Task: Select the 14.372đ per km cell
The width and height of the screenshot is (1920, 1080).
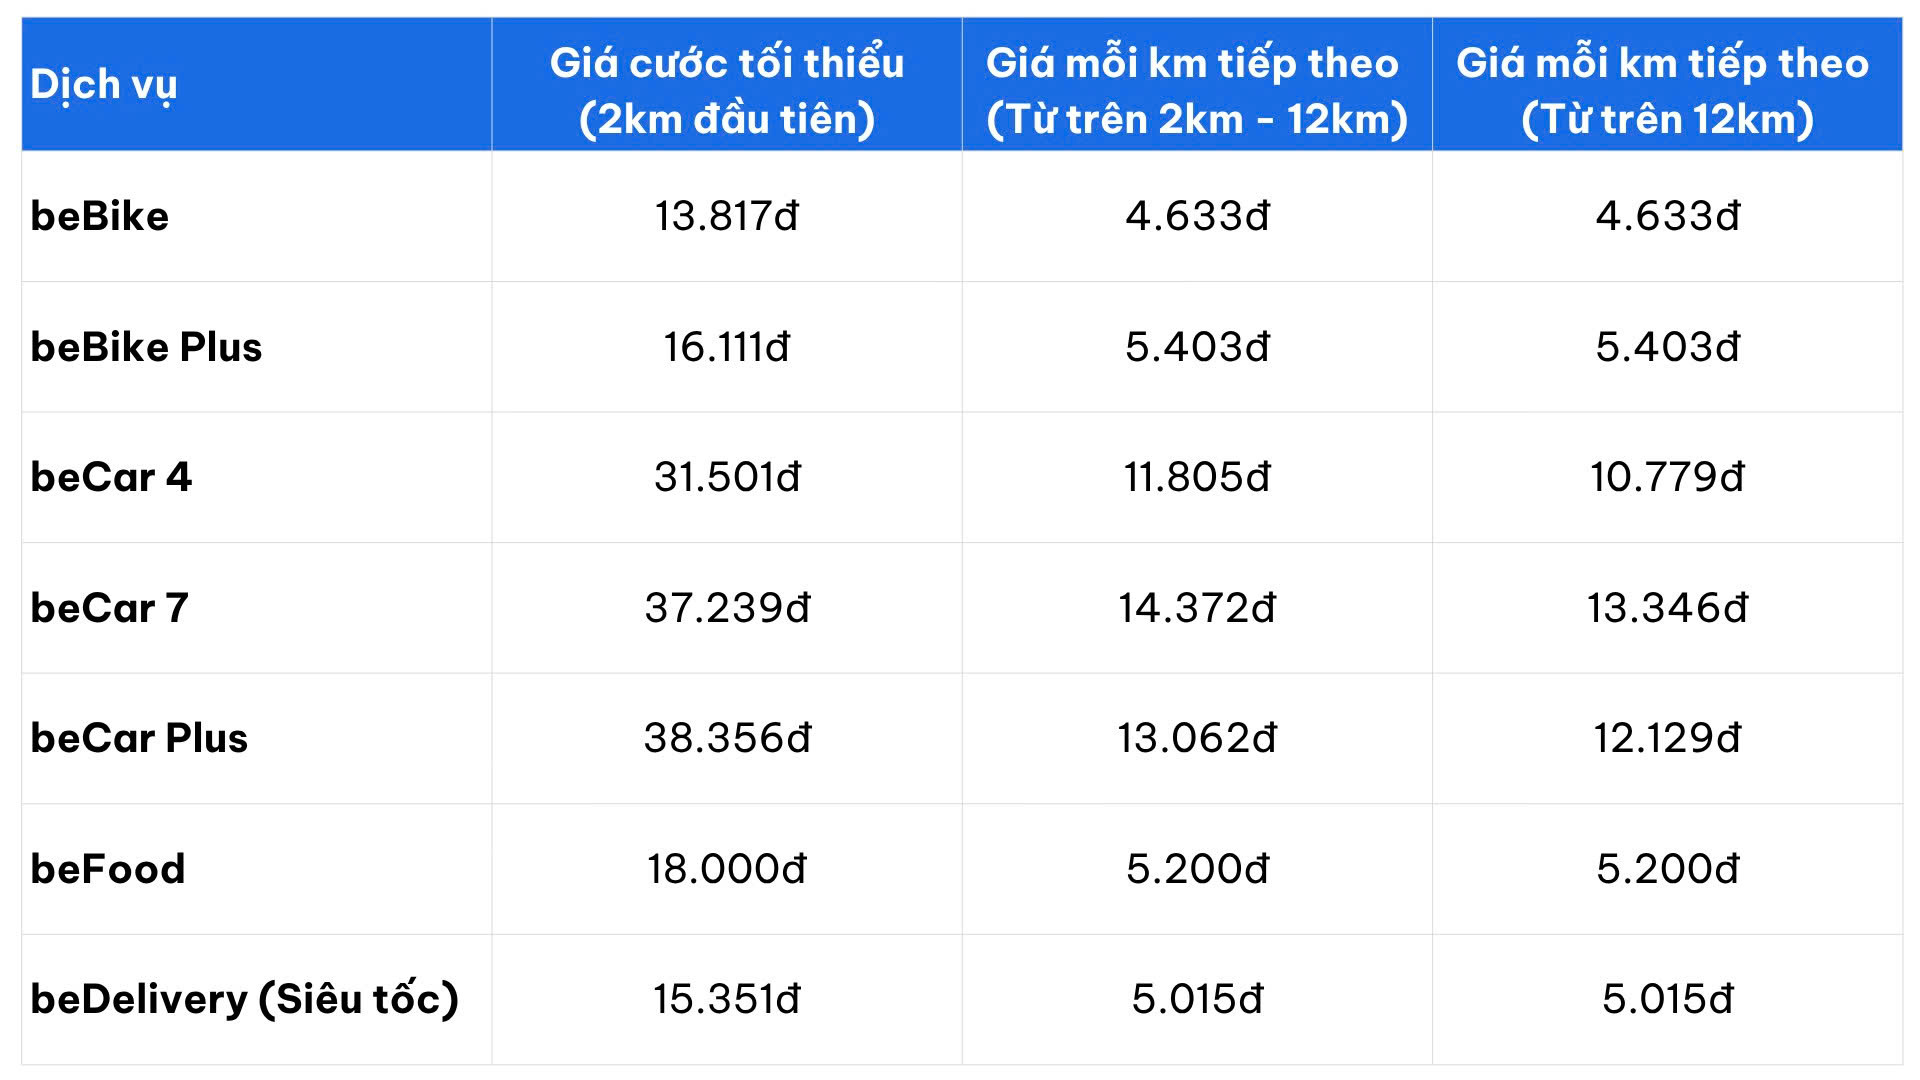Action: tap(1197, 608)
